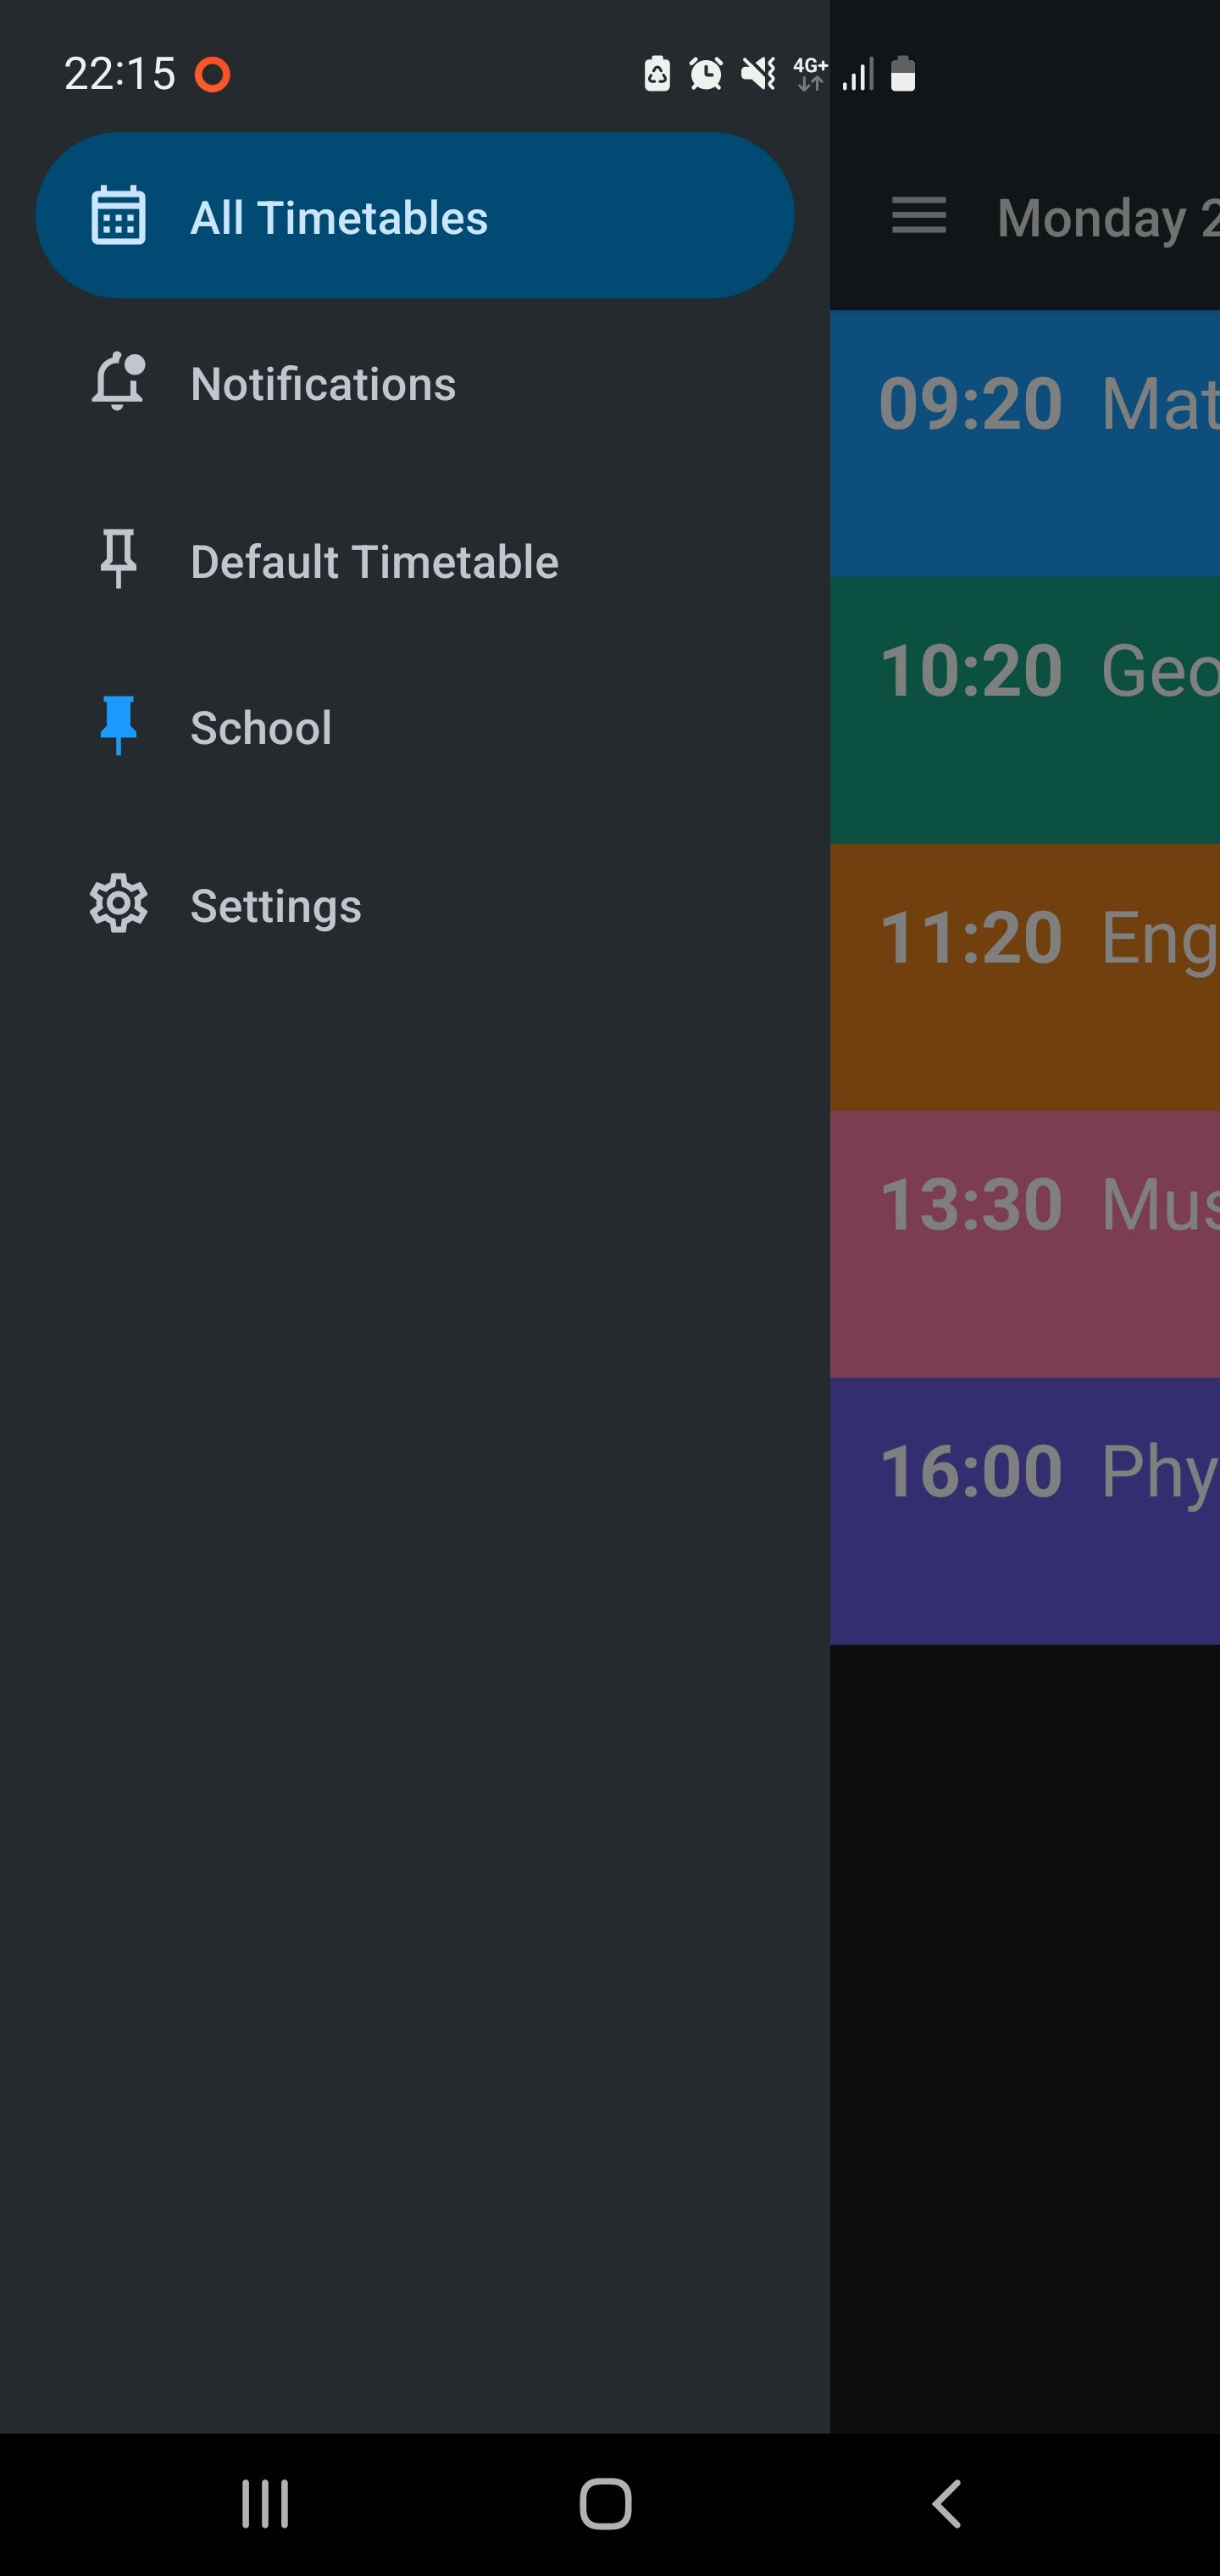The image size is (1220, 2576).
Task: Tap the hamburger menu icon beside Monday
Action: click(919, 216)
